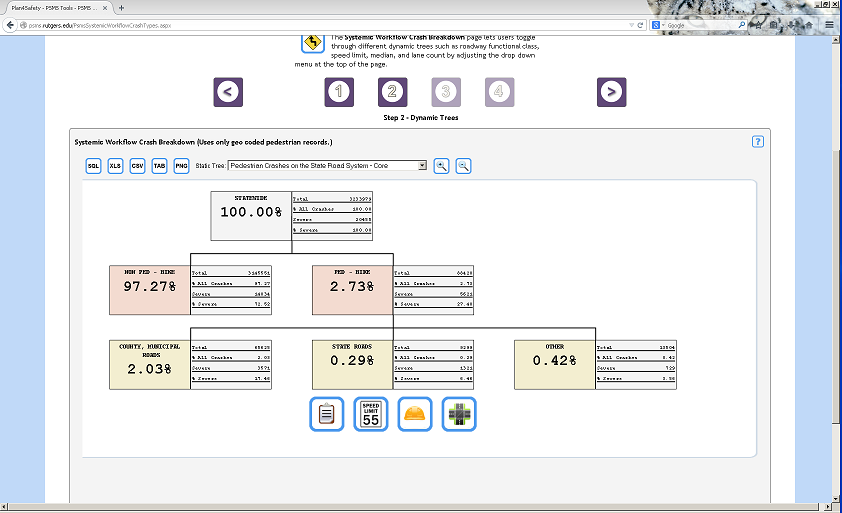This screenshot has width=842, height=513.
Task: Open workflow step 4
Action: [499, 92]
